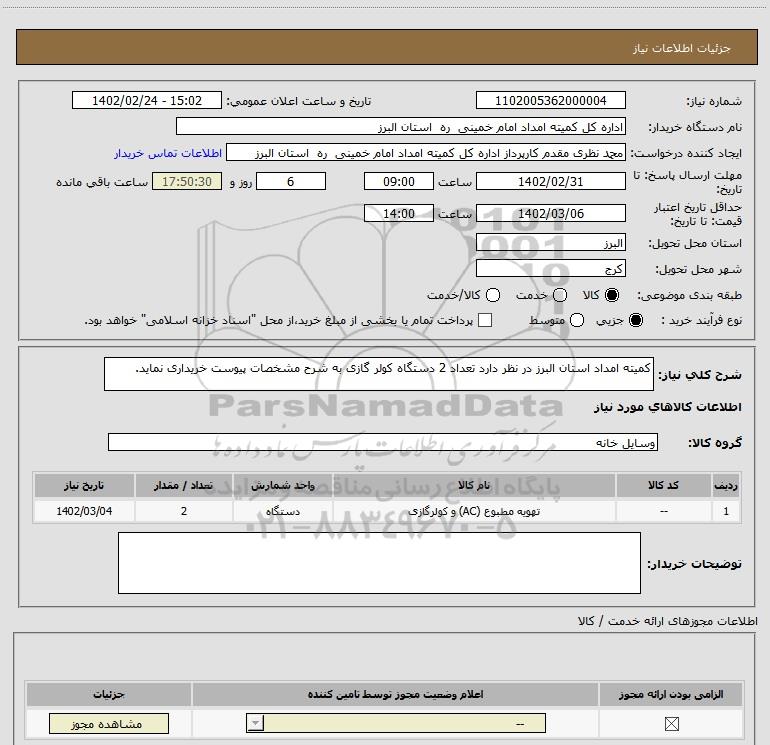This screenshot has width=770, height=745.
Task: Click the ردیف column header
Action: click(726, 485)
